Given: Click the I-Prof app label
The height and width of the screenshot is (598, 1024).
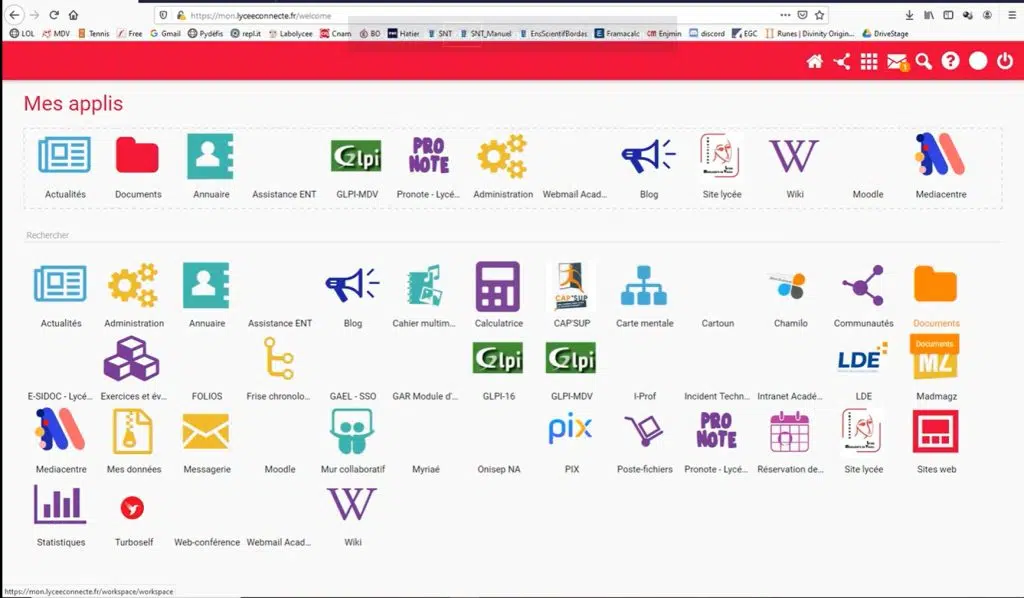Looking at the screenshot, I should 645,396.
